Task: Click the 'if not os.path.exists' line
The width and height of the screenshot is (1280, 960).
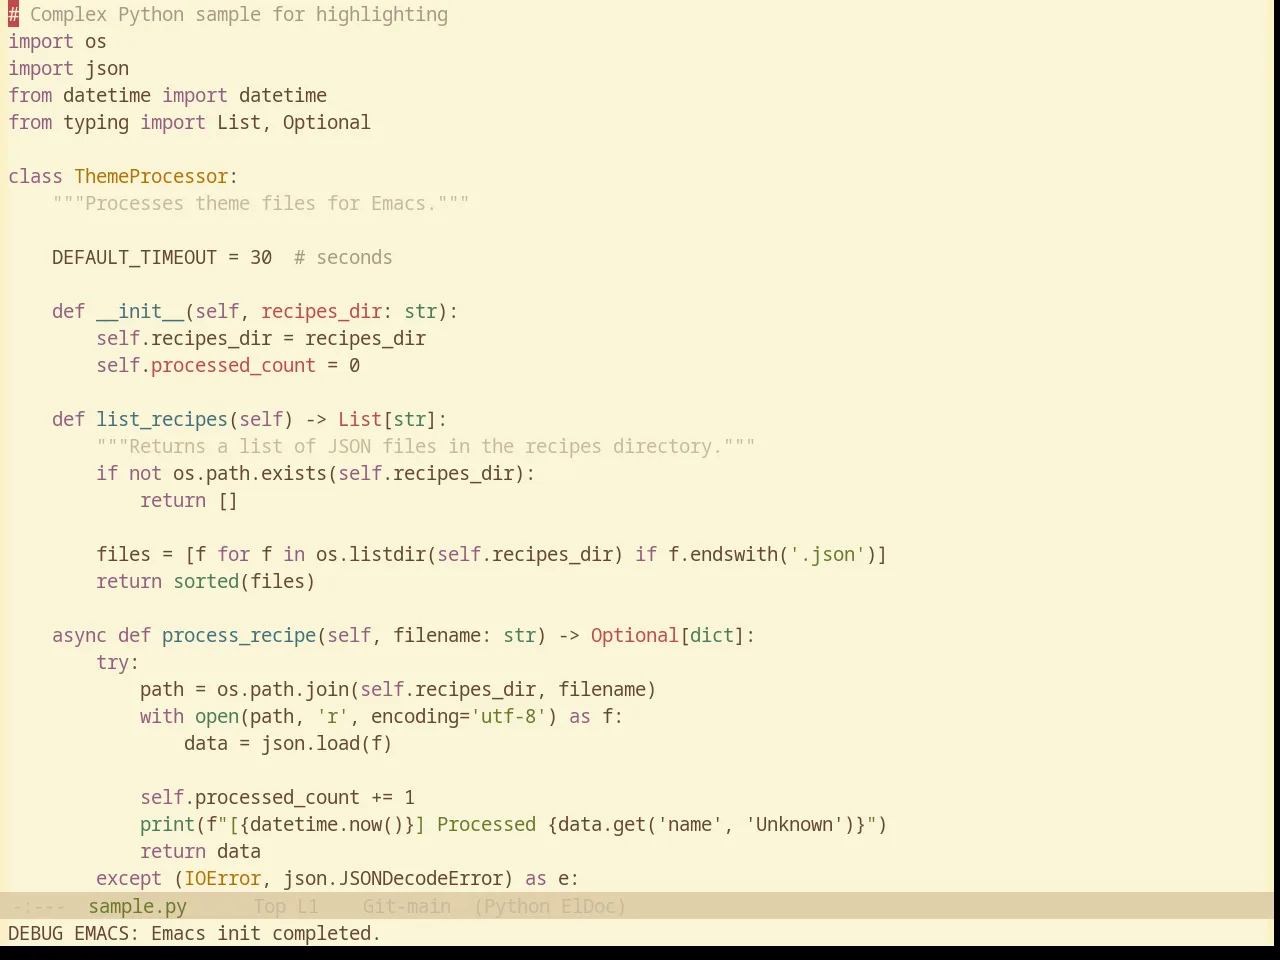Action: [x=316, y=473]
